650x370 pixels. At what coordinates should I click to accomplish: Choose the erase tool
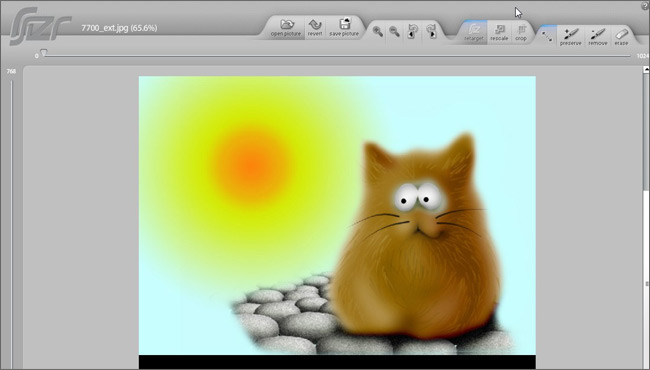pos(621,36)
